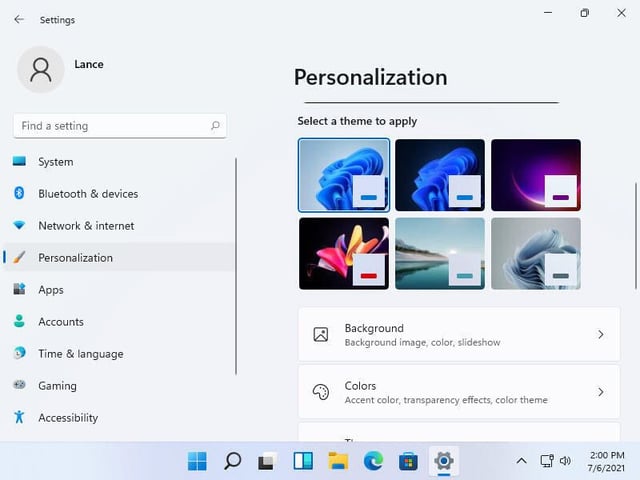Click the Colors palette icon

(321, 392)
